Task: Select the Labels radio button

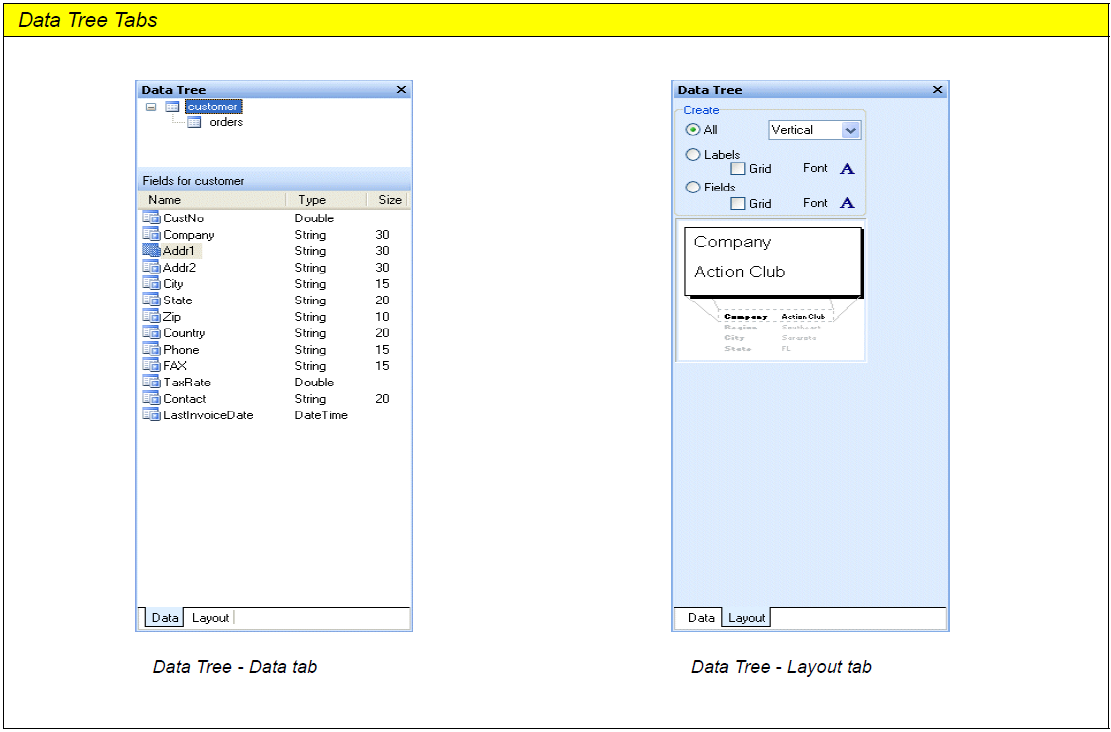Action: (x=693, y=155)
